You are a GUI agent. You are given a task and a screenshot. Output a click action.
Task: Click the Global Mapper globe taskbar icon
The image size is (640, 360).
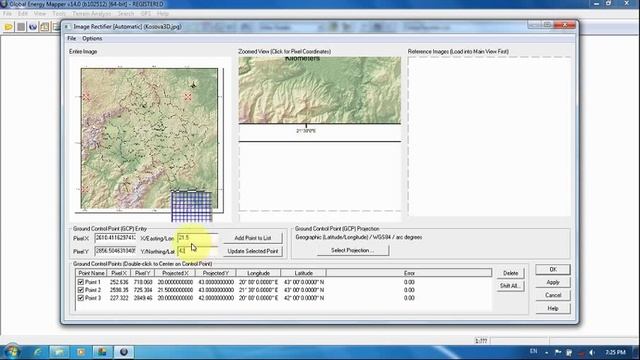point(124,352)
